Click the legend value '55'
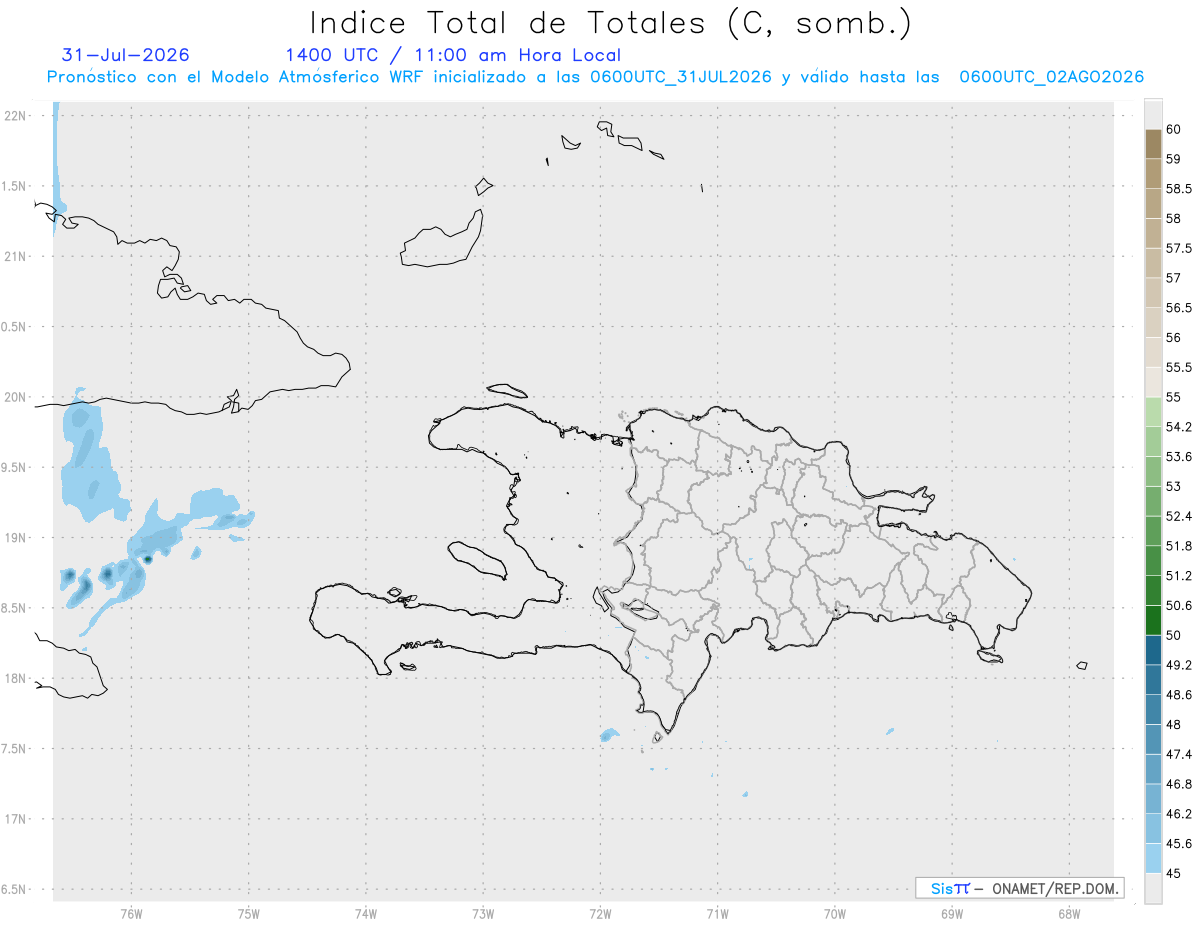The width and height of the screenshot is (1200, 927). coord(1174,398)
